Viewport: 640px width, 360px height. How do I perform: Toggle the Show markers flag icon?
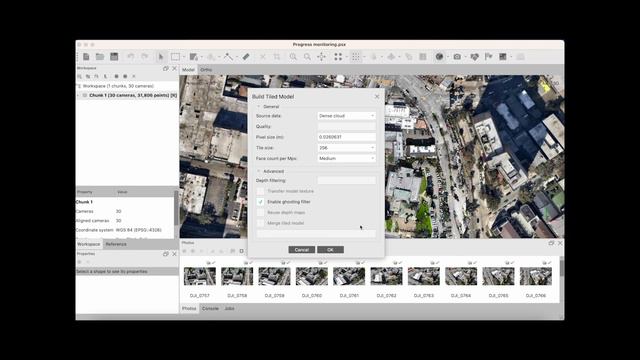pos(489,57)
